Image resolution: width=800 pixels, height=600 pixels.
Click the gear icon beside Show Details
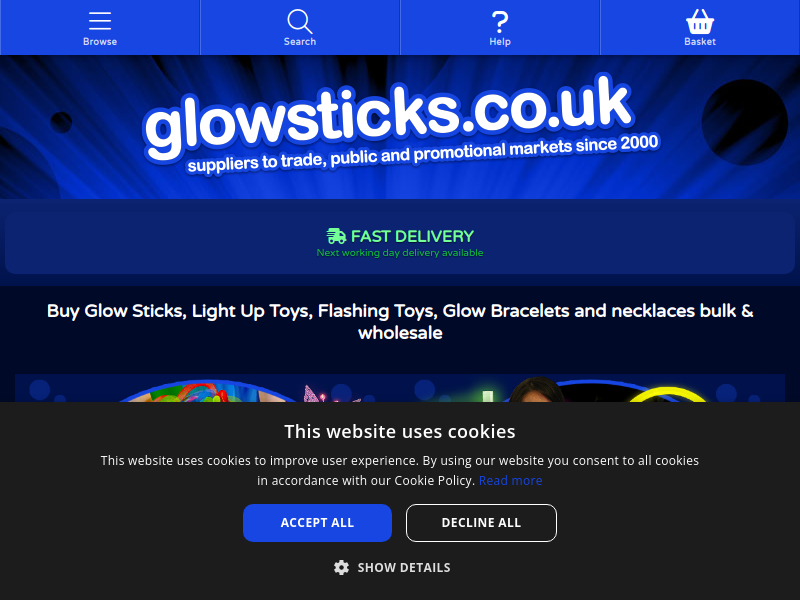coord(341,567)
